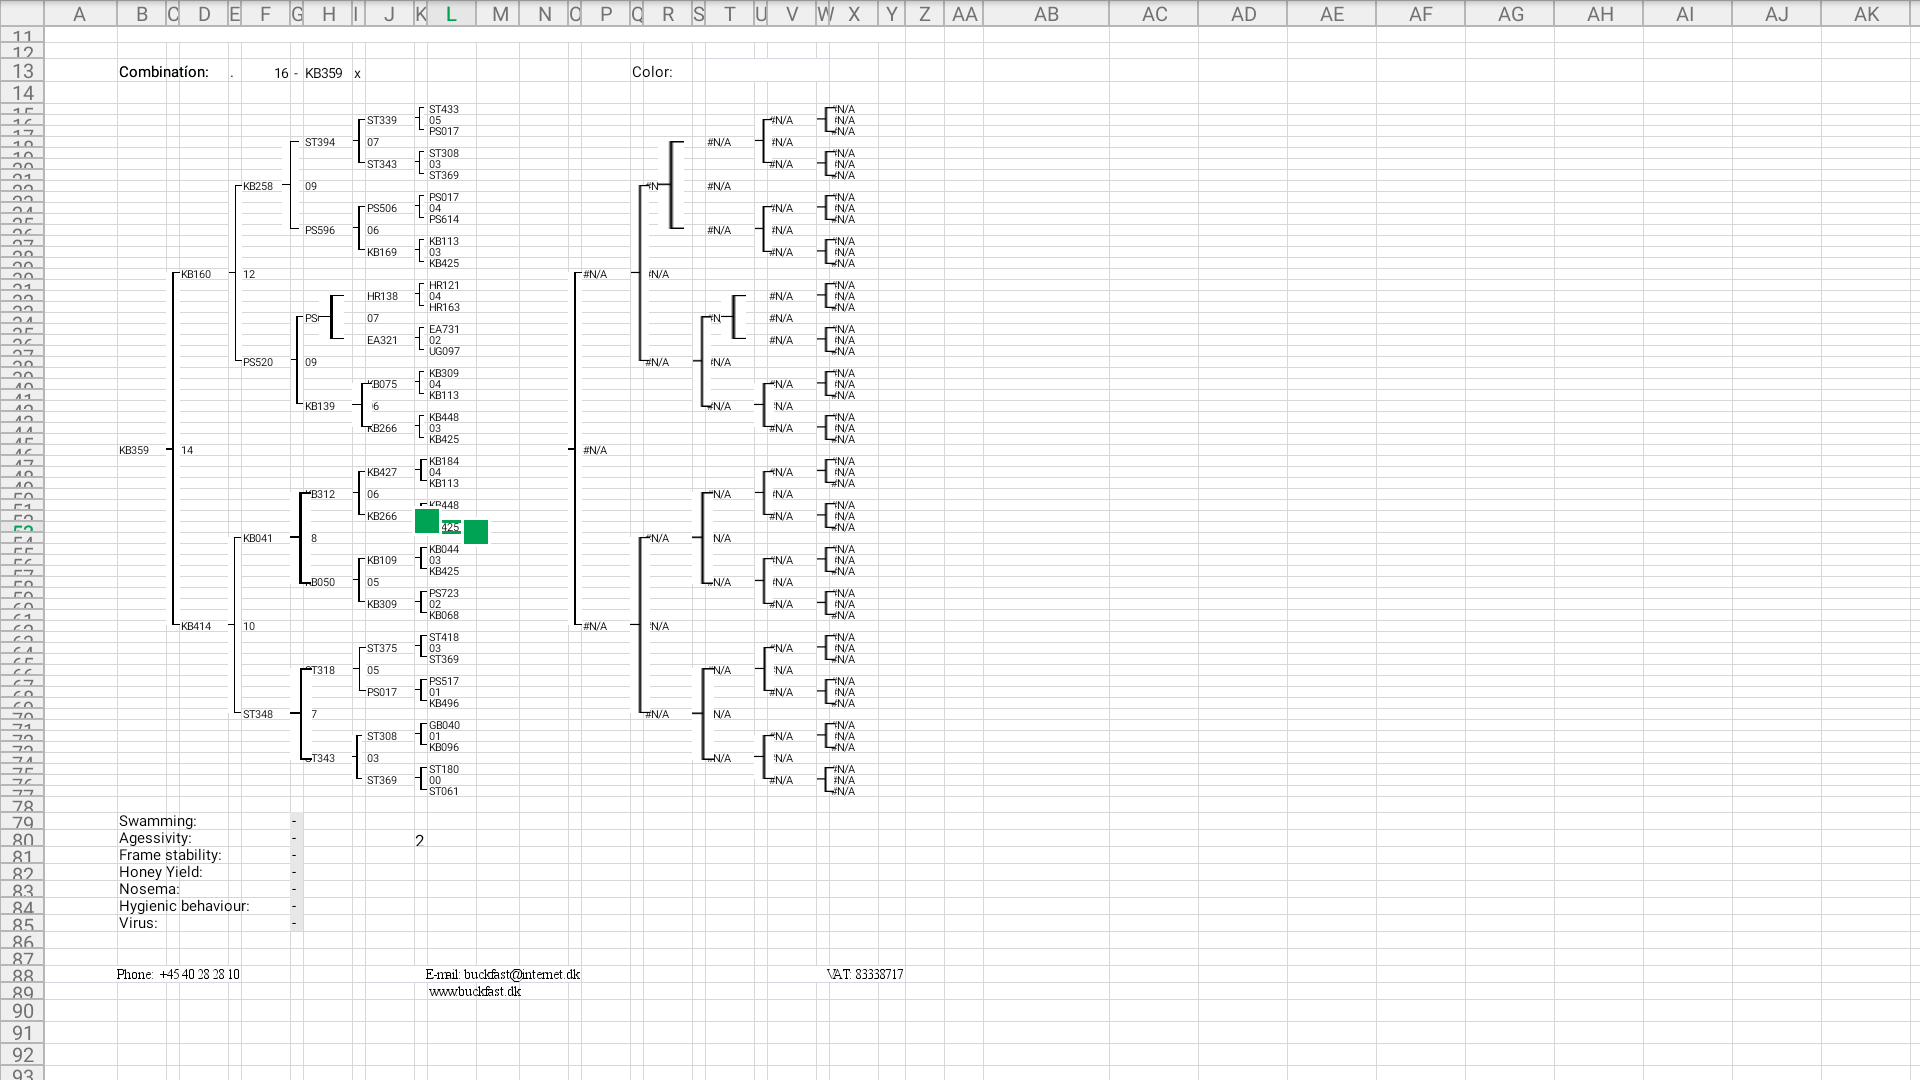
Task: Select row header 80
Action: [x=22, y=840]
